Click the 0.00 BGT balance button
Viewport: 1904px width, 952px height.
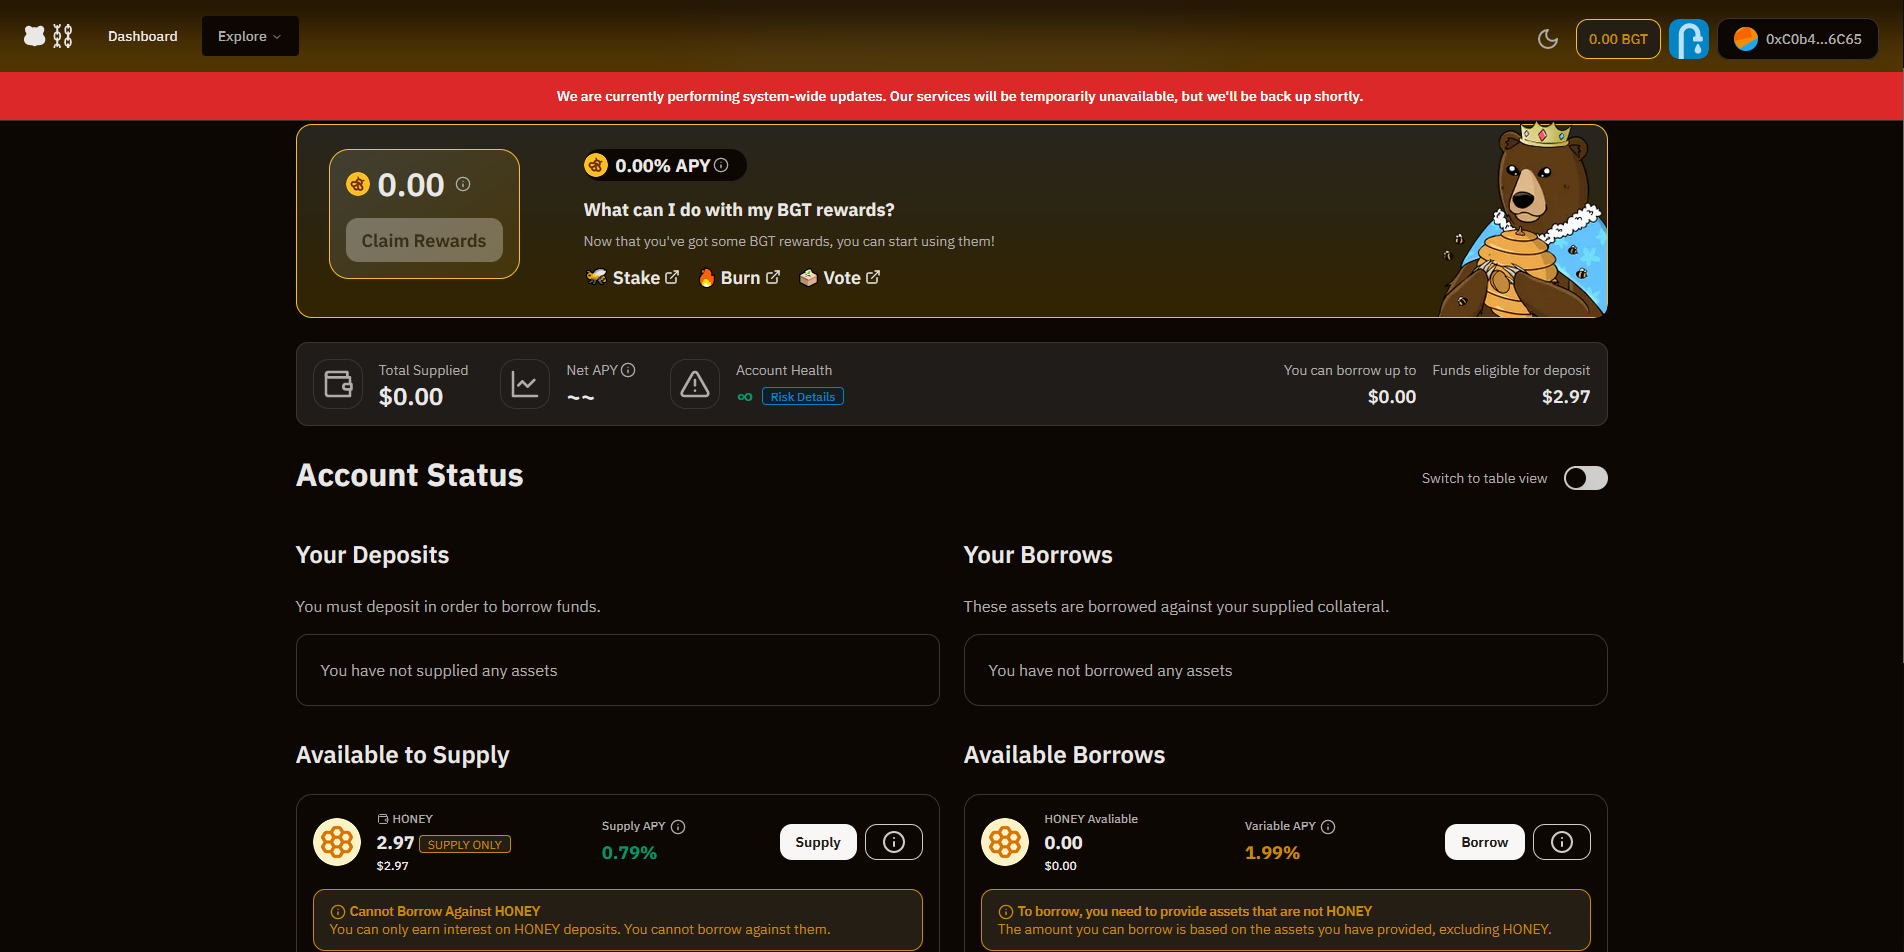(1617, 39)
